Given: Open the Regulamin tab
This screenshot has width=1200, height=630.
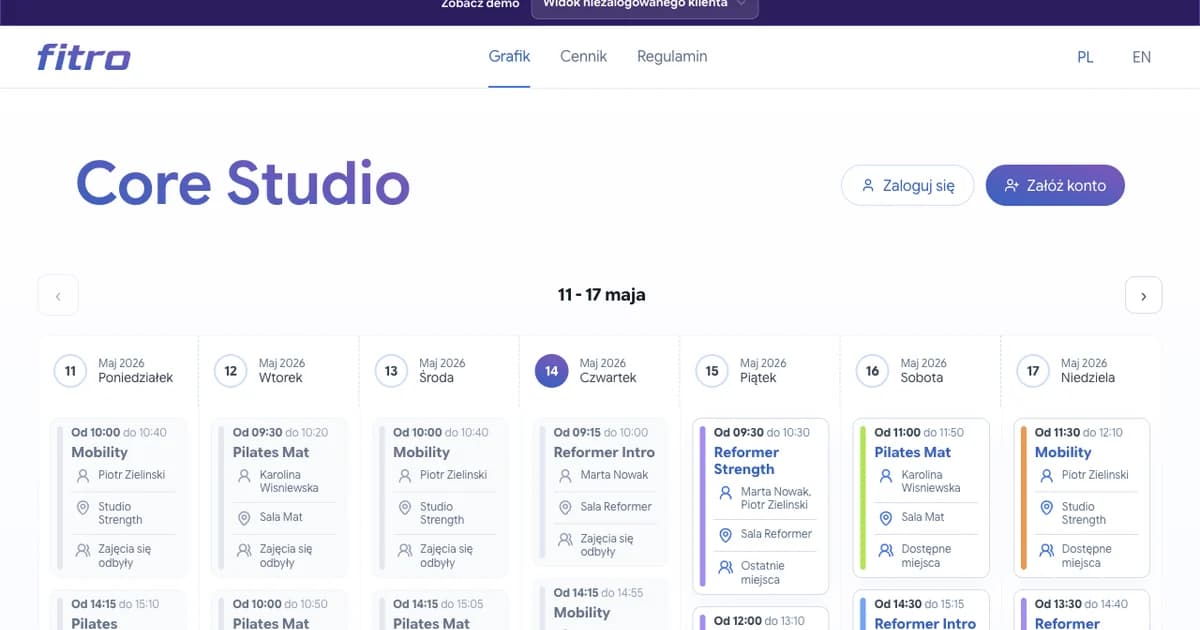Looking at the screenshot, I should pyautogui.click(x=672, y=56).
